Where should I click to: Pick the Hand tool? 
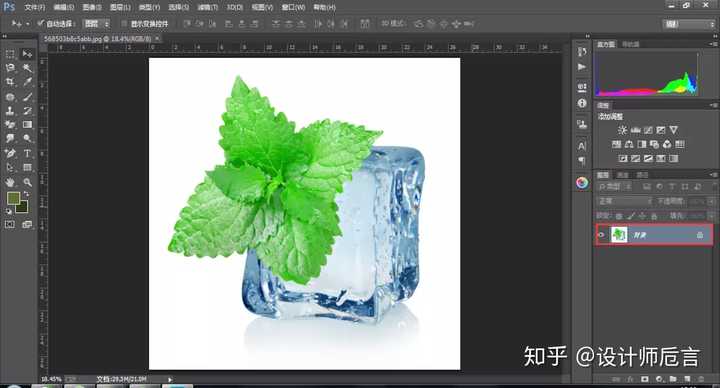tap(10, 182)
